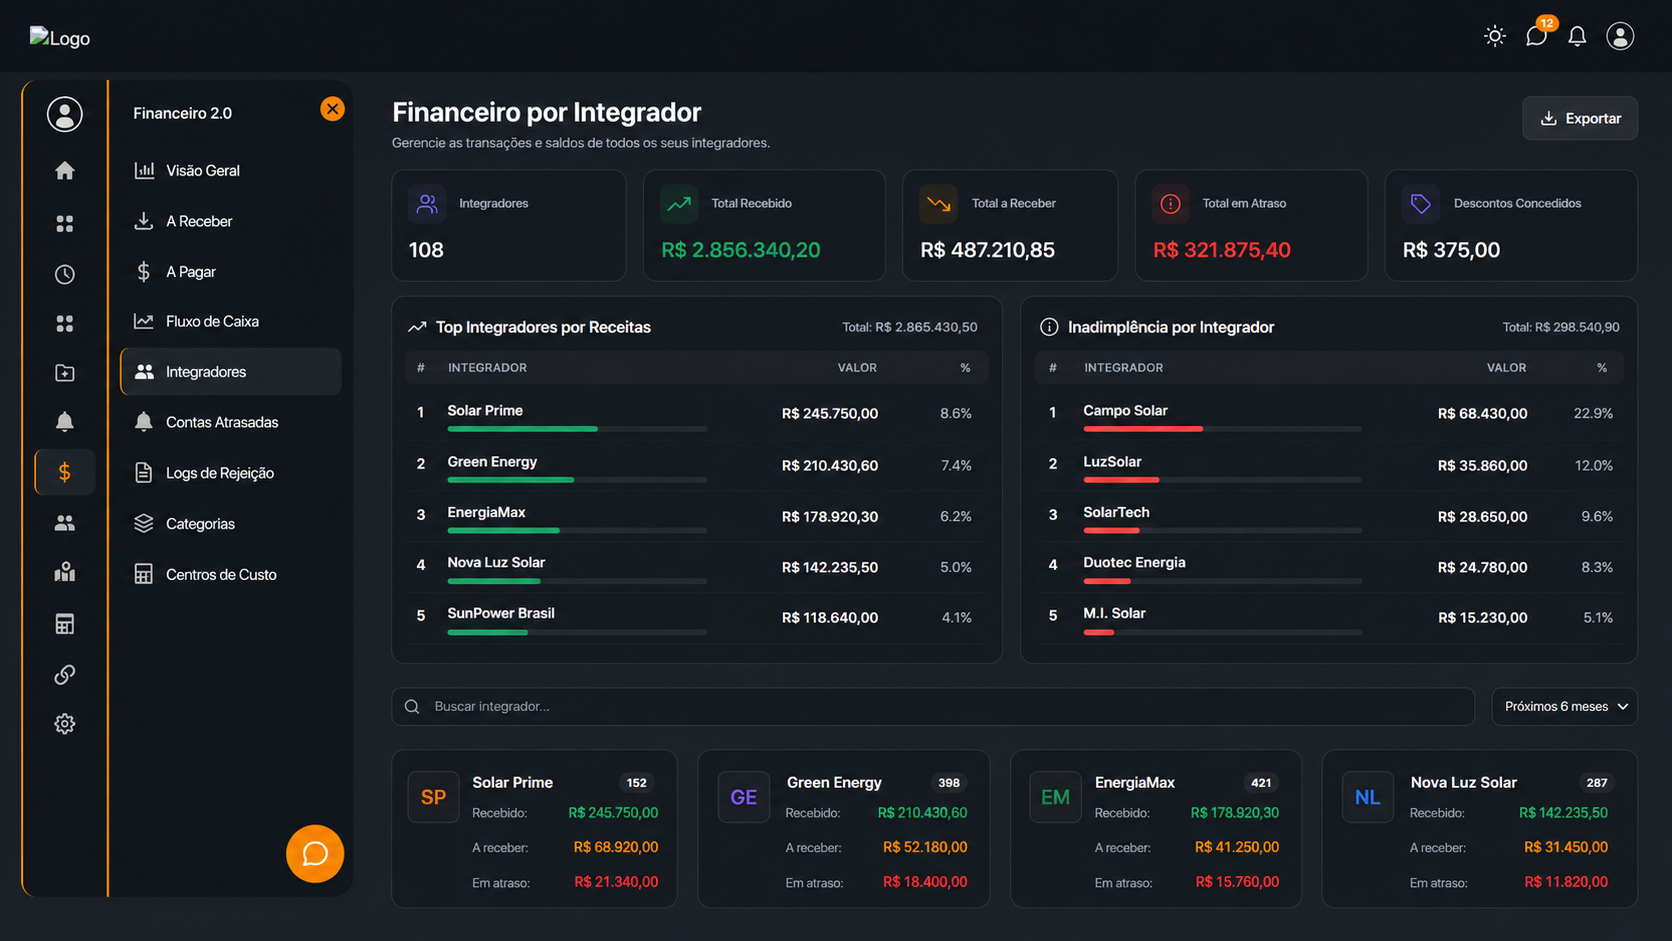1672x941 pixels.
Task: Go to home icon in sidebar
Action: [x=65, y=171]
